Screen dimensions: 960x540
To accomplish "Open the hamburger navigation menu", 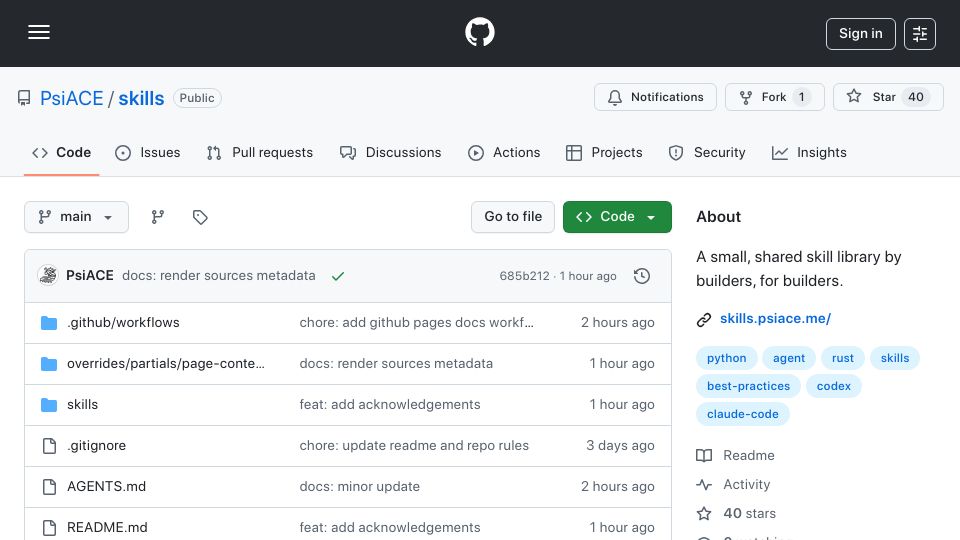I will point(39,32).
